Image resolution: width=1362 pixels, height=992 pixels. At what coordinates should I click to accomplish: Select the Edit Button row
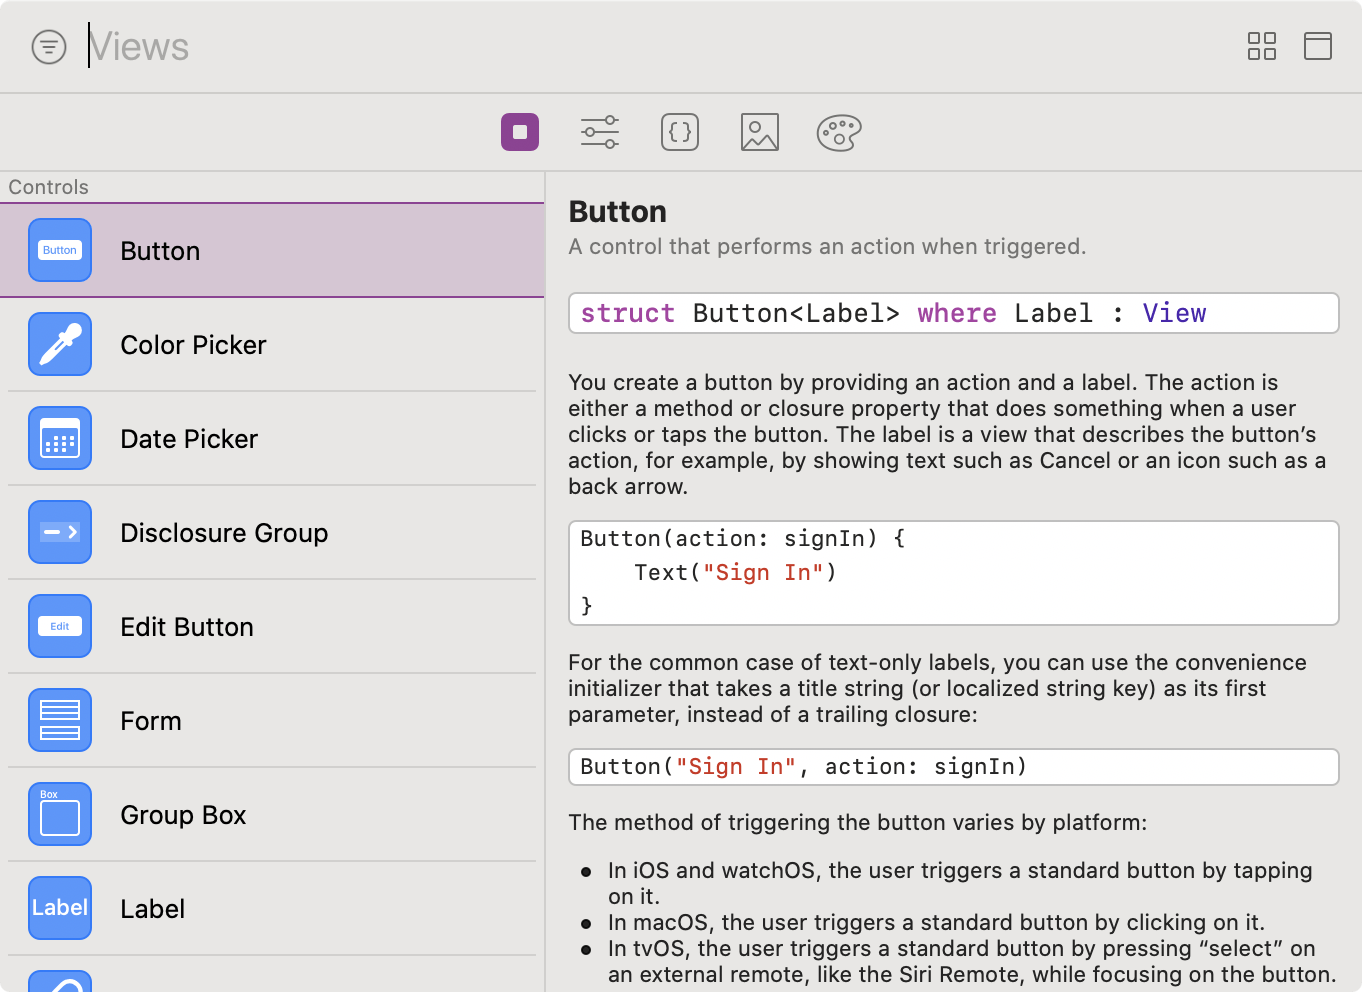tap(272, 627)
